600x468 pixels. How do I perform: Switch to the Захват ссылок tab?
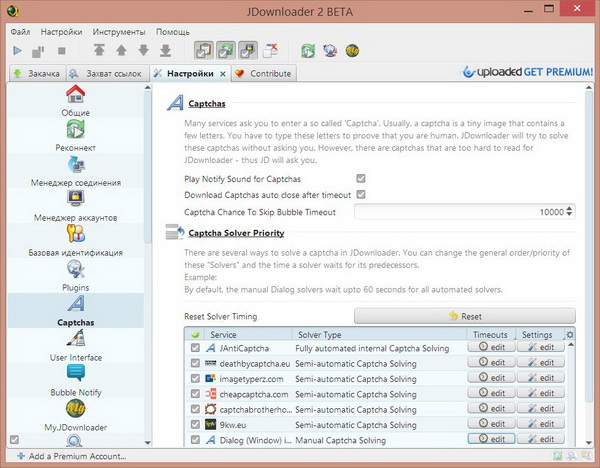tap(107, 73)
